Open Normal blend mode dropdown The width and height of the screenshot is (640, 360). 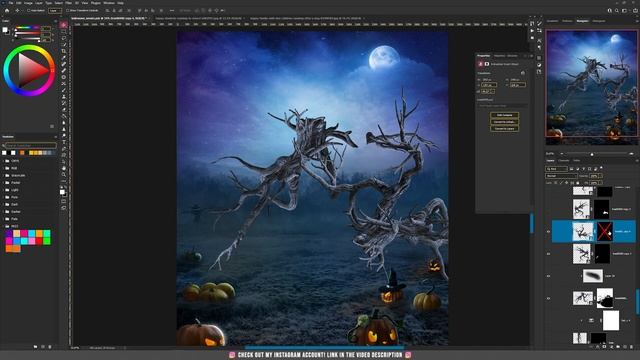click(561, 176)
